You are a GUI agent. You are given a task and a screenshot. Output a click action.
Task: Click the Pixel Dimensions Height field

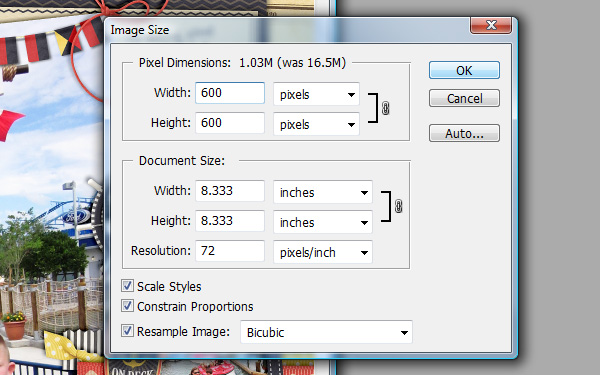coord(230,123)
